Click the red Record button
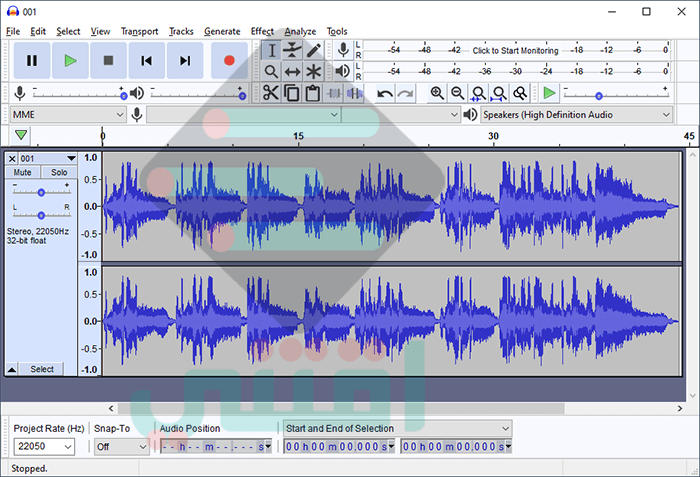 pos(229,60)
